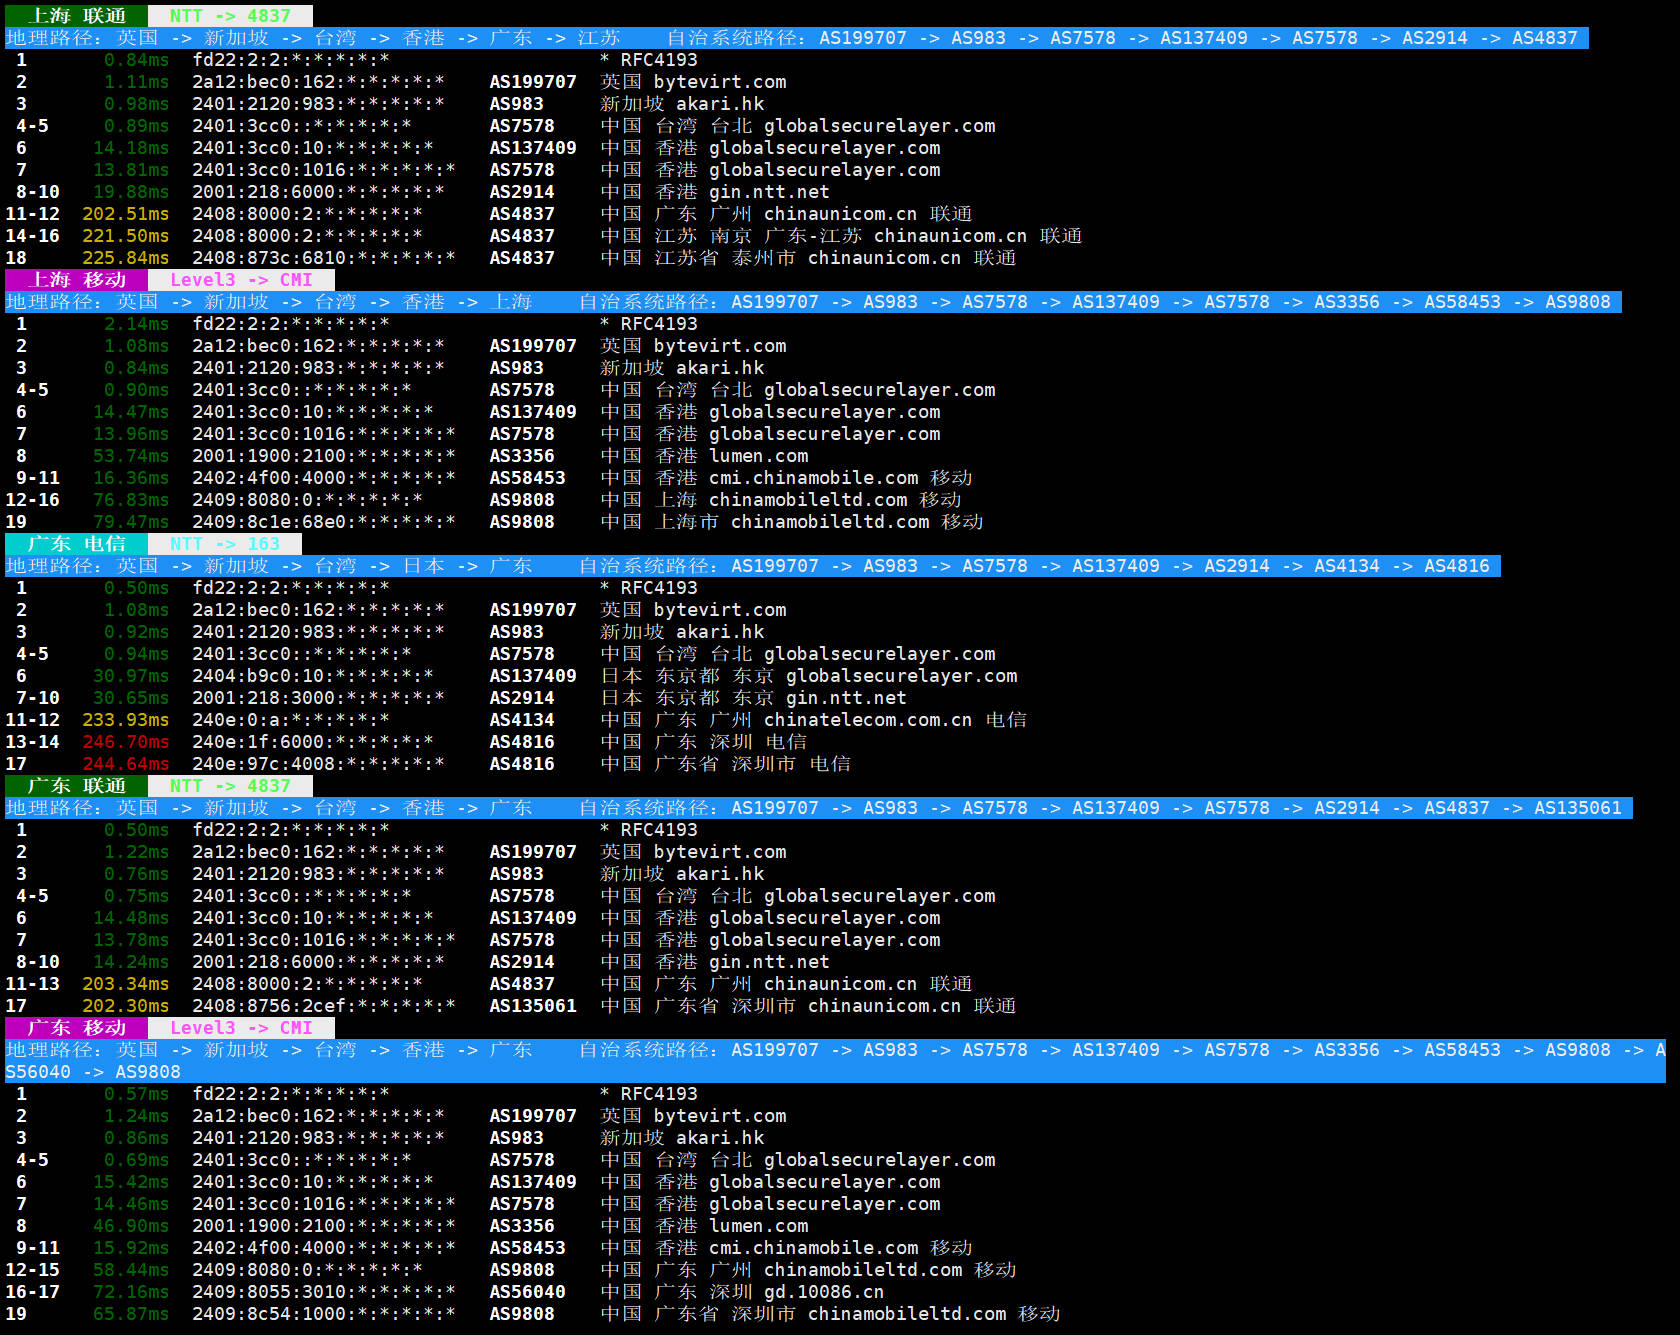Click the 广东 移动 section header
This screenshot has width=1680, height=1335.
(x=76, y=1028)
